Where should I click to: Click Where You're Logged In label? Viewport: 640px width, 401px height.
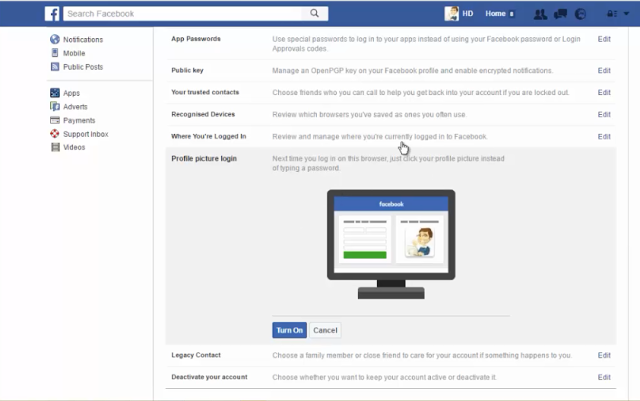(209, 136)
